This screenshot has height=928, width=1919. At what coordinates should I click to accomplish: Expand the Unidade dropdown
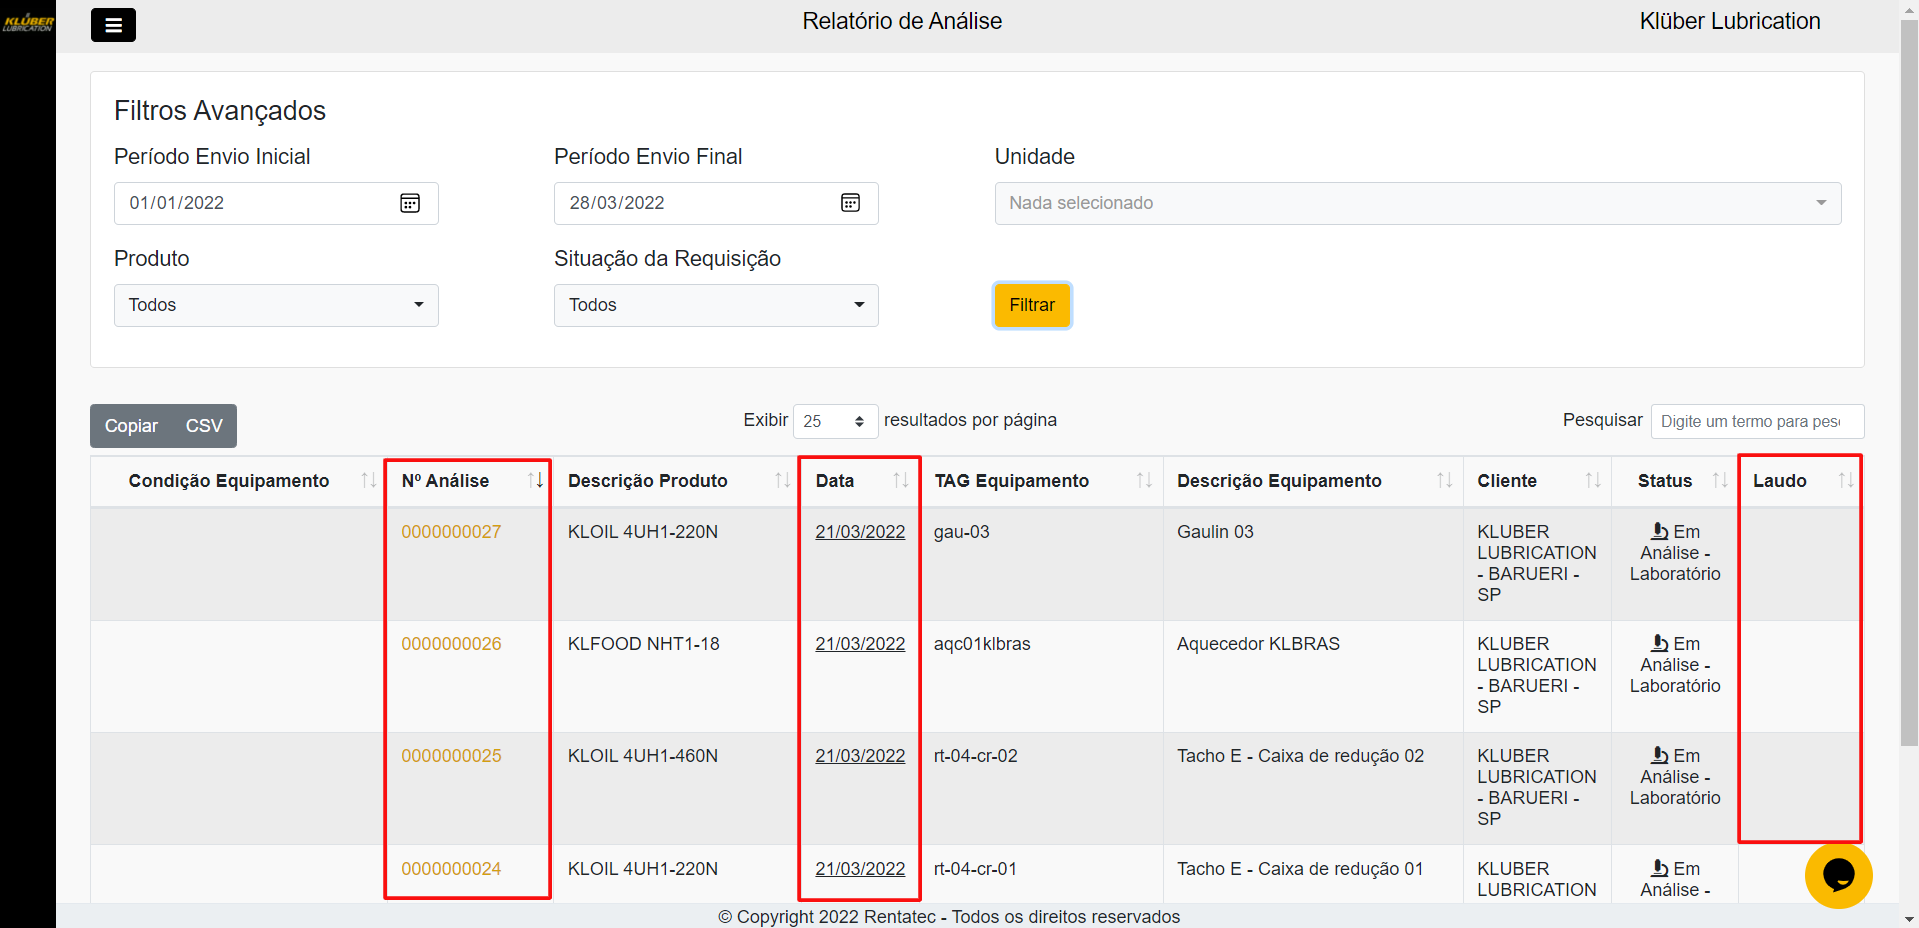(x=1417, y=203)
